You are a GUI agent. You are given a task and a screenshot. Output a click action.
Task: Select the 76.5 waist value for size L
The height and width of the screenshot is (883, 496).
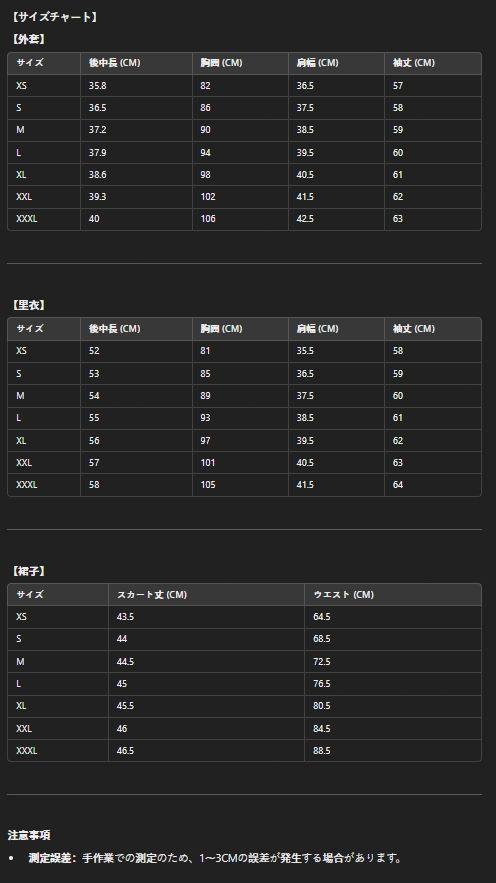322,684
